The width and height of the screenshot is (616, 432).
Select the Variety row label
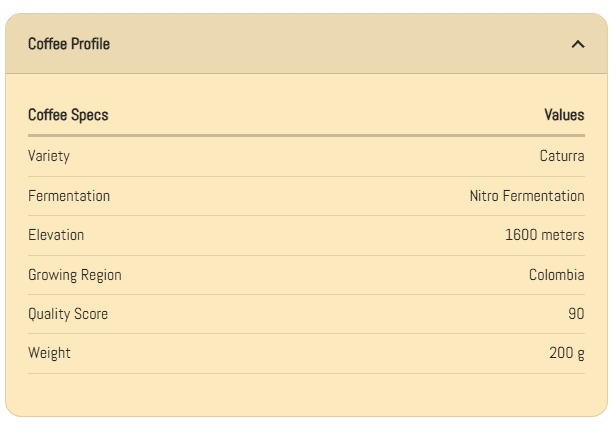(49, 156)
